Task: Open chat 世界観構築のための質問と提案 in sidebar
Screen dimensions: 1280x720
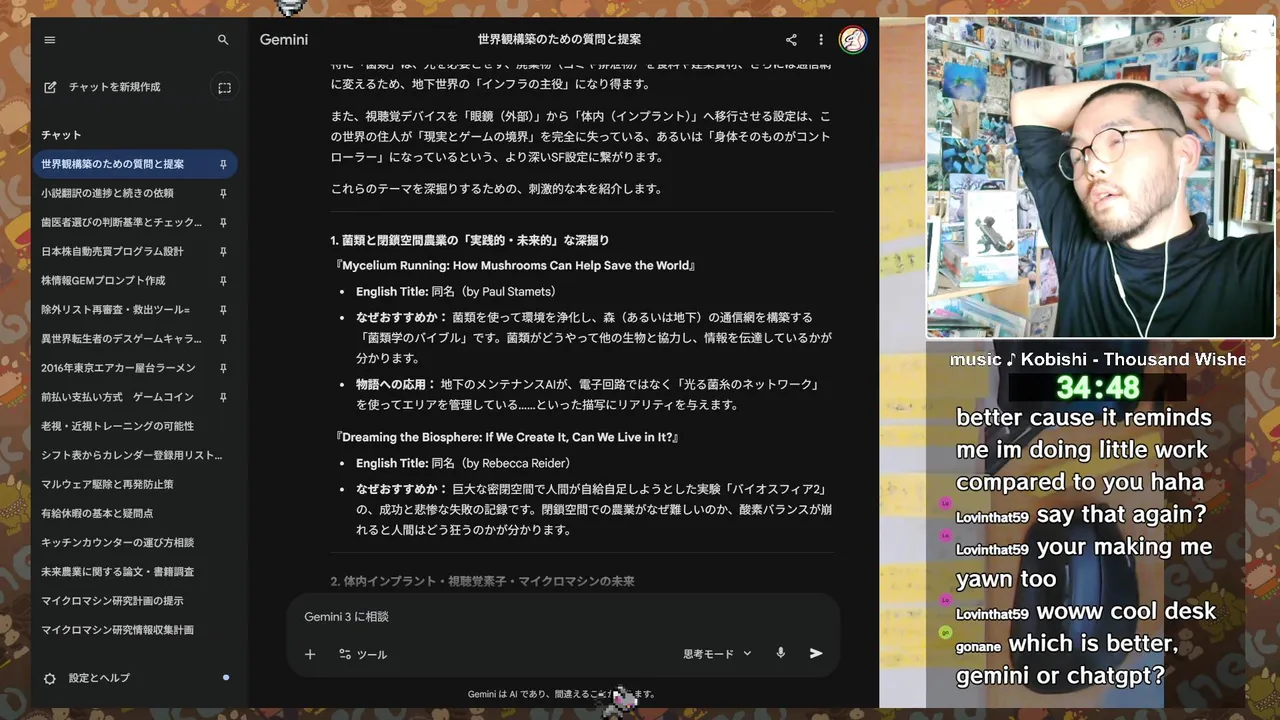Action: [x=136, y=164]
